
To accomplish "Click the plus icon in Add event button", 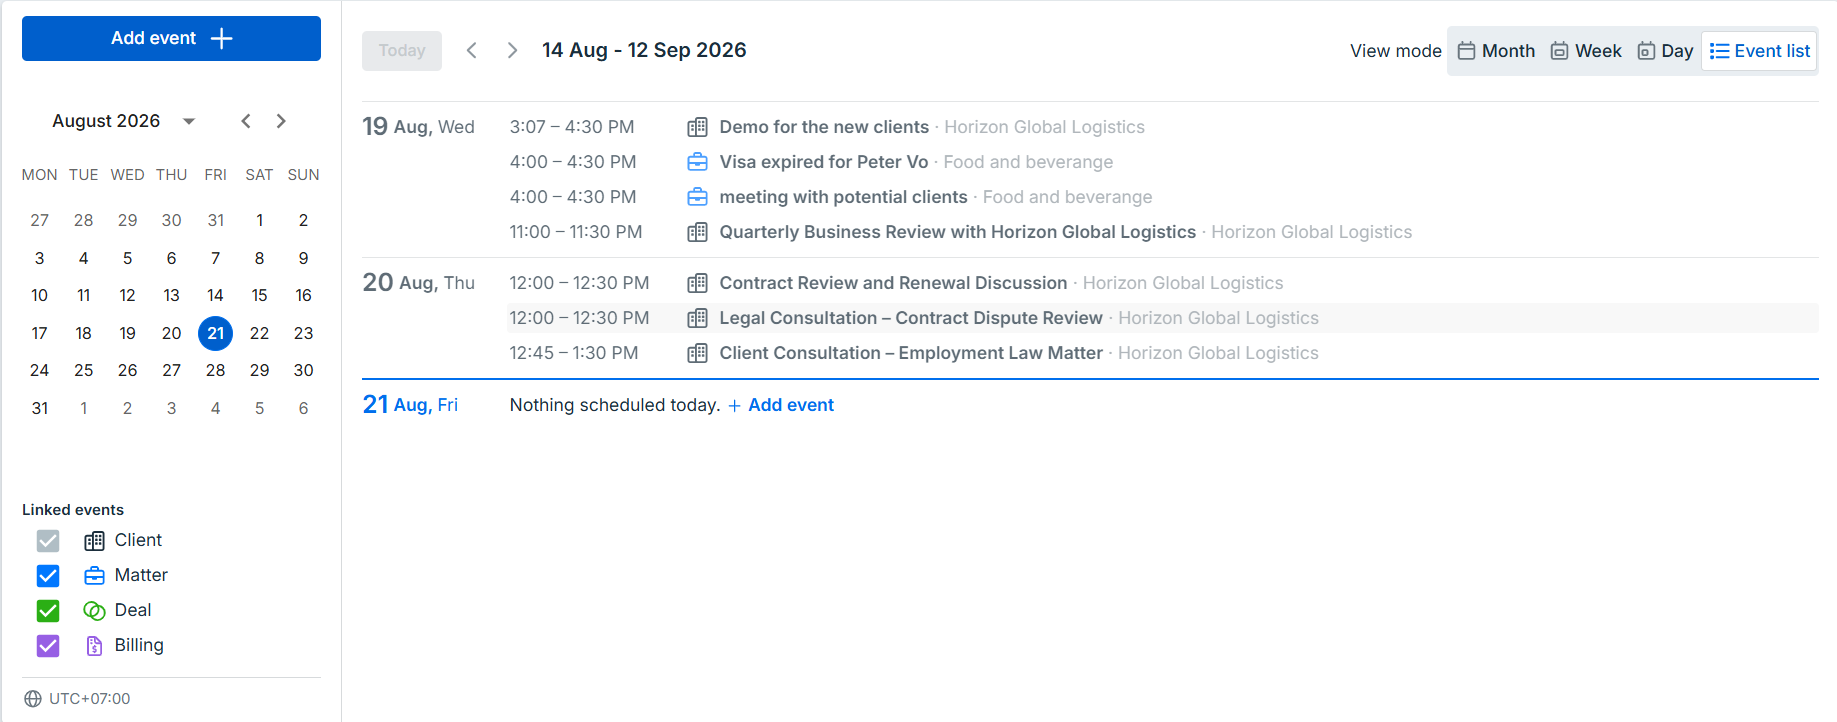I will tap(221, 38).
